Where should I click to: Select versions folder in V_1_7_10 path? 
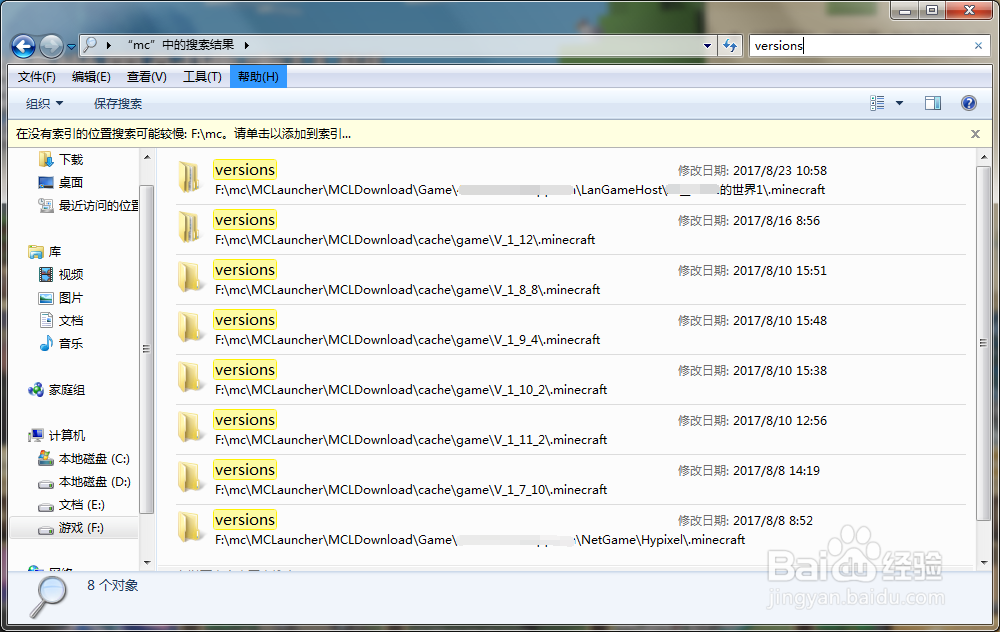(x=571, y=480)
